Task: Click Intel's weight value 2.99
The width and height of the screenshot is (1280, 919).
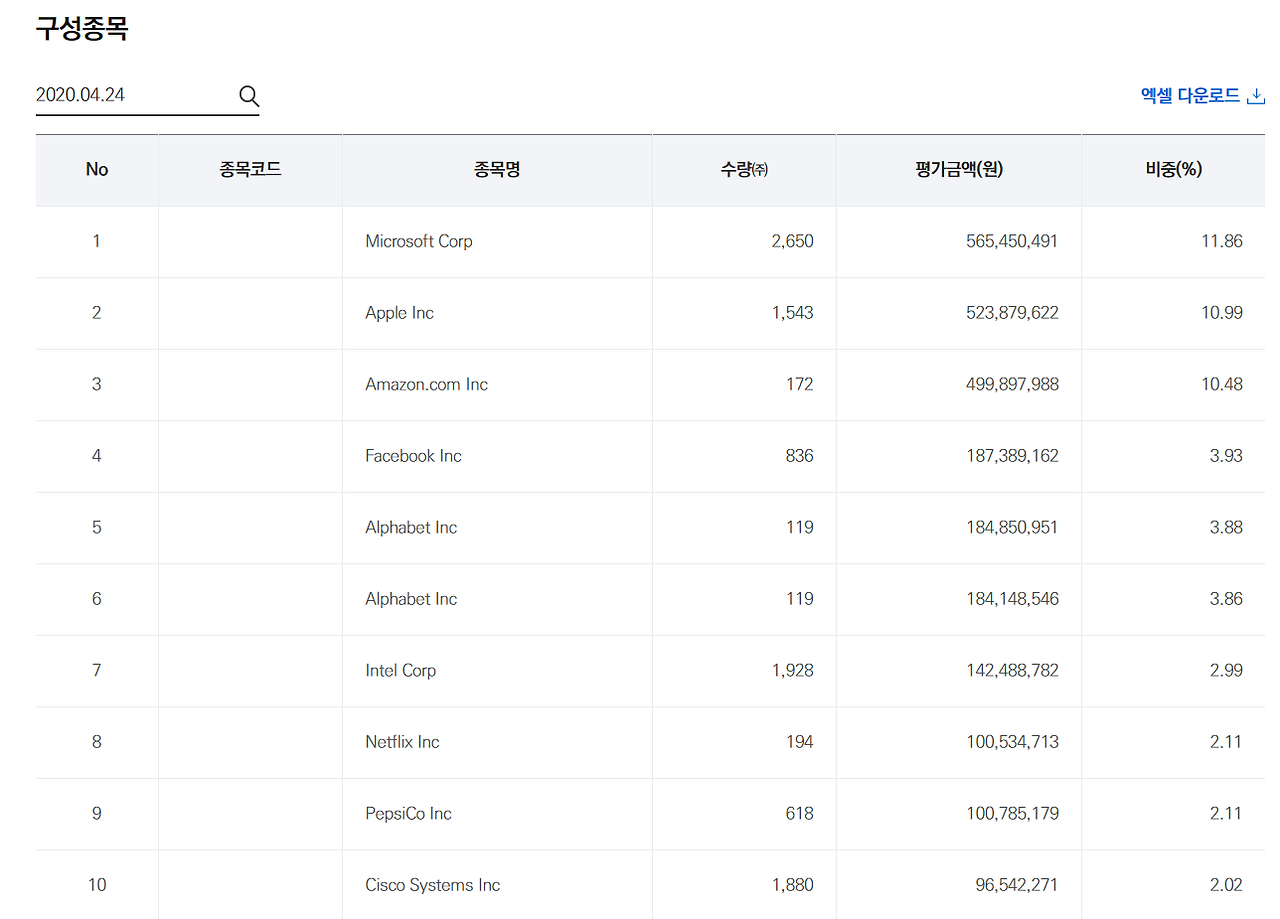Action: [x=1226, y=670]
